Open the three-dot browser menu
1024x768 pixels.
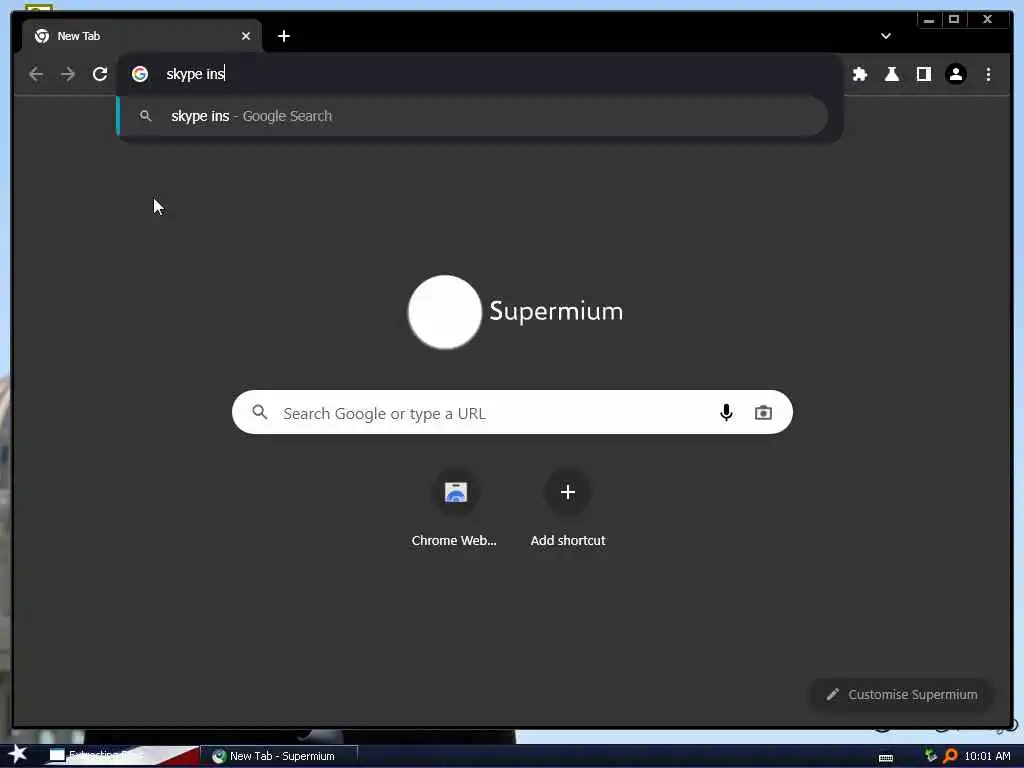[988, 74]
